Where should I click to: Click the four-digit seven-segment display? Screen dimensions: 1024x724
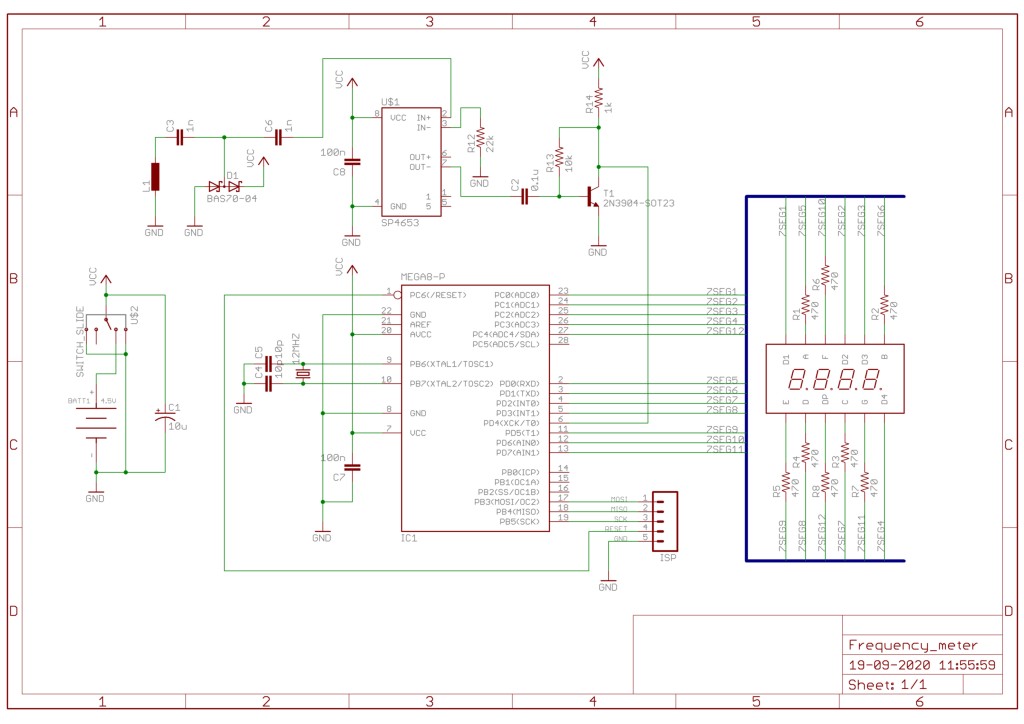tap(835, 379)
